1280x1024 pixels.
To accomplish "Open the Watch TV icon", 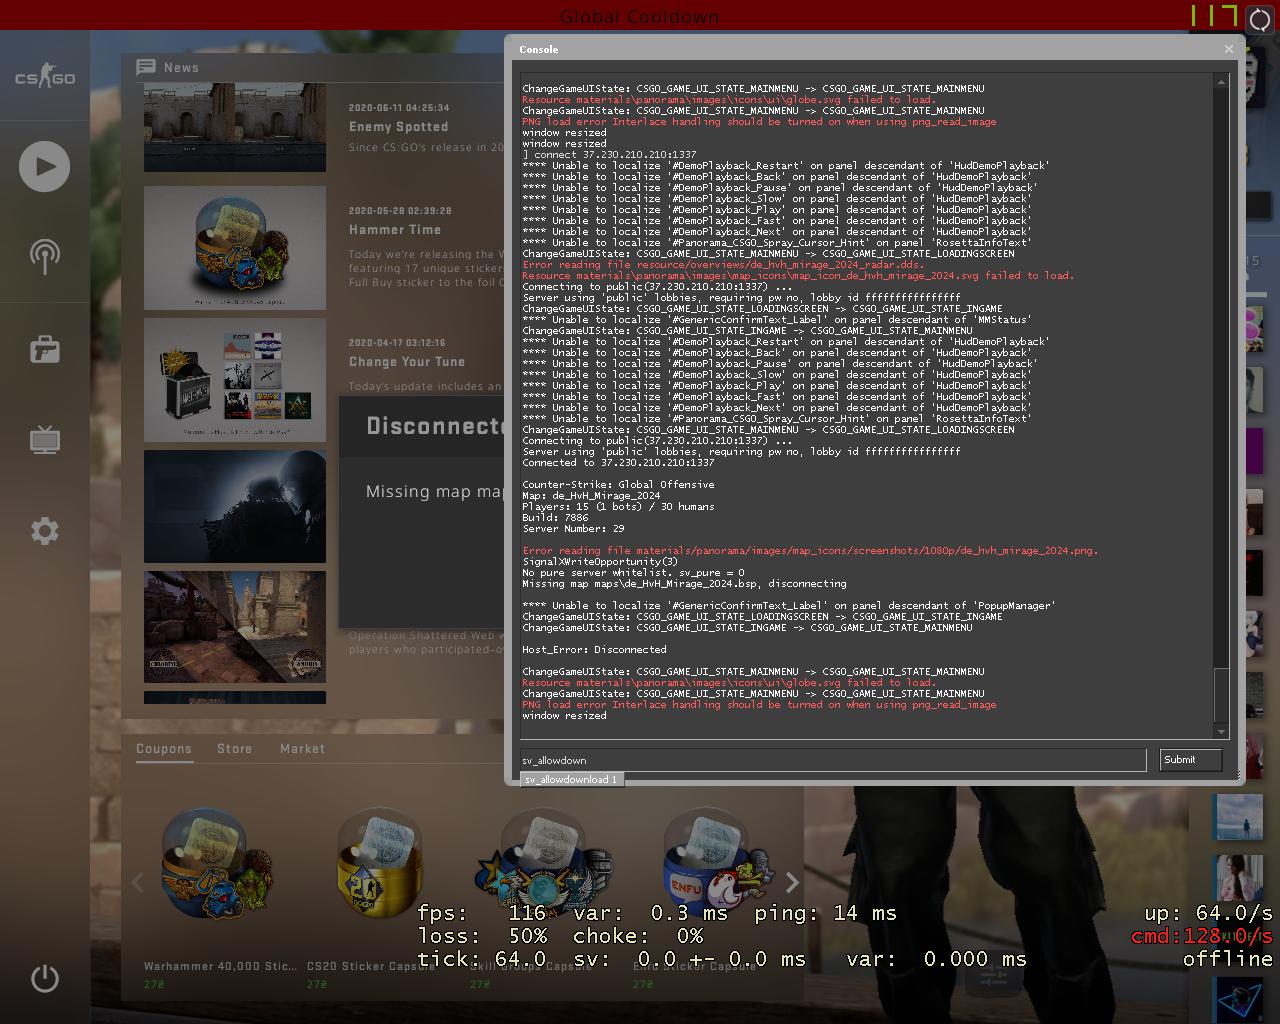I will [44, 439].
